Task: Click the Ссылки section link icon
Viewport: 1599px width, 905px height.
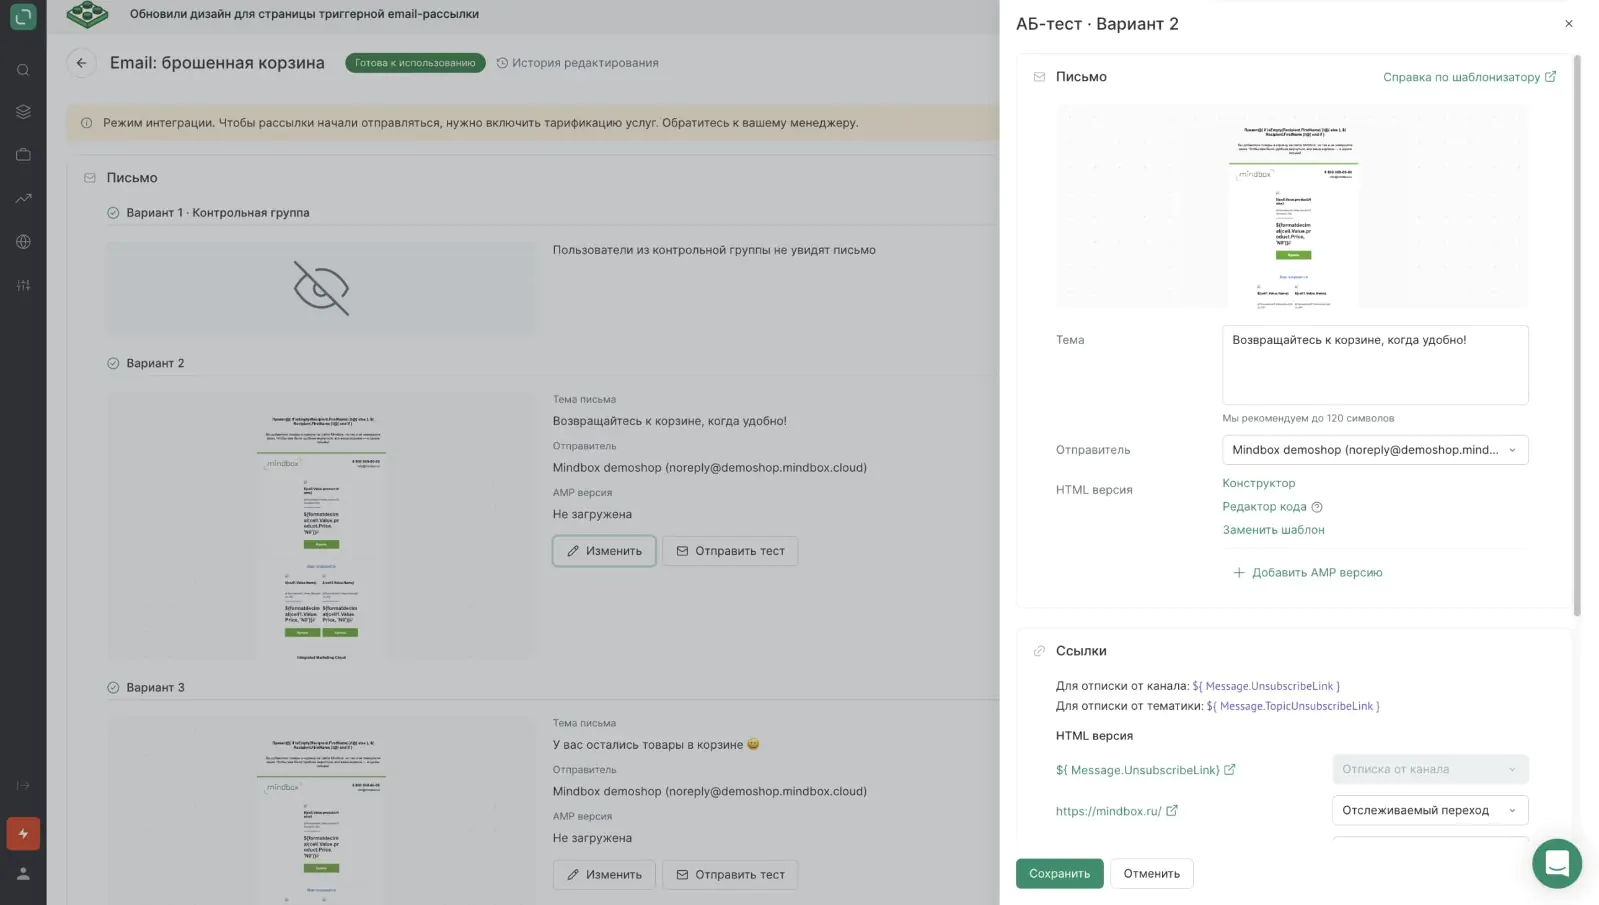Action: point(1039,651)
